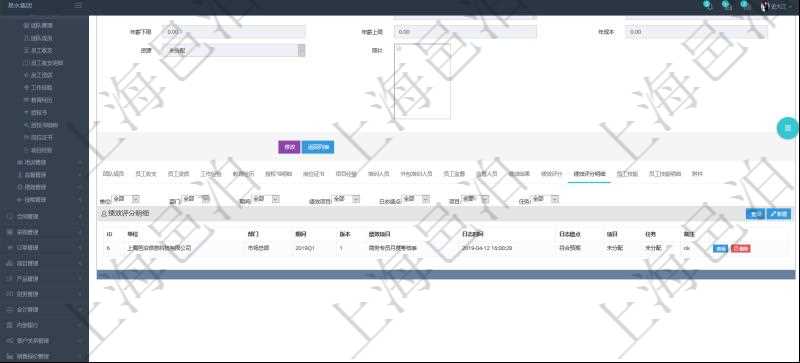Open the 绩效项目 filter dropdown
Viewport: 800px width, 363px height.
pyautogui.click(x=346, y=199)
